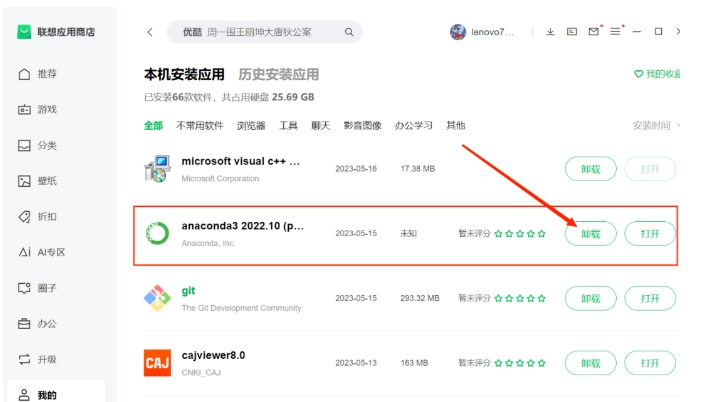702x402 pixels.
Task: Uninstall microsoft visual c++ via 卸载
Action: [x=591, y=169]
